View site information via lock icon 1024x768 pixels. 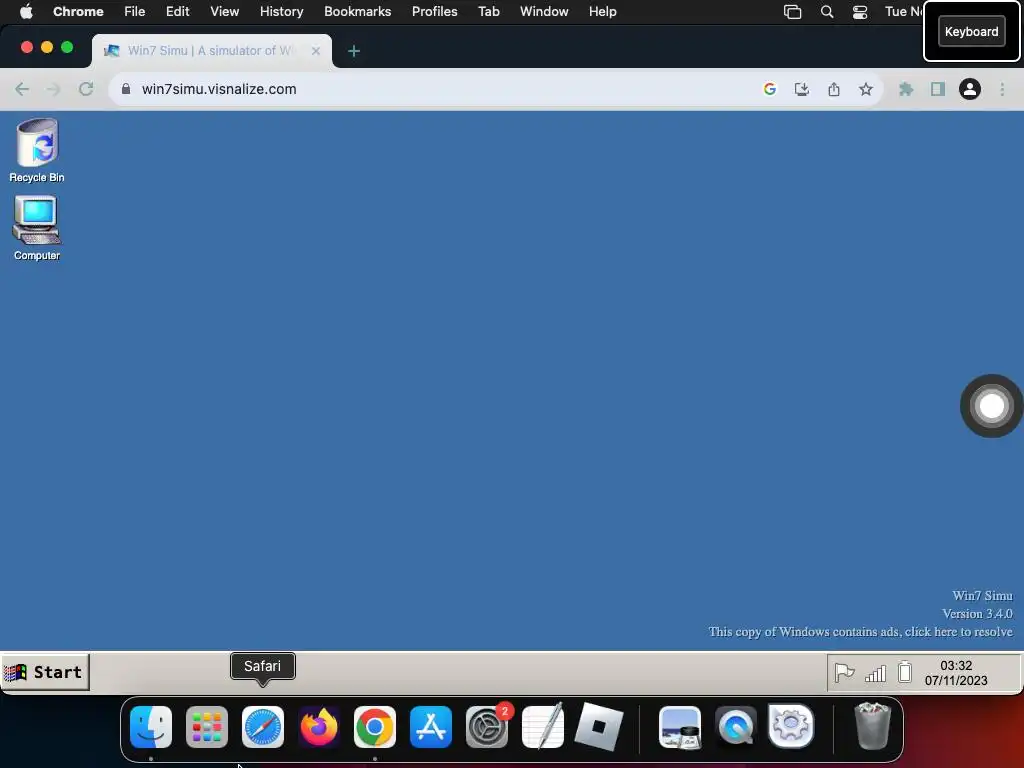tap(126, 89)
